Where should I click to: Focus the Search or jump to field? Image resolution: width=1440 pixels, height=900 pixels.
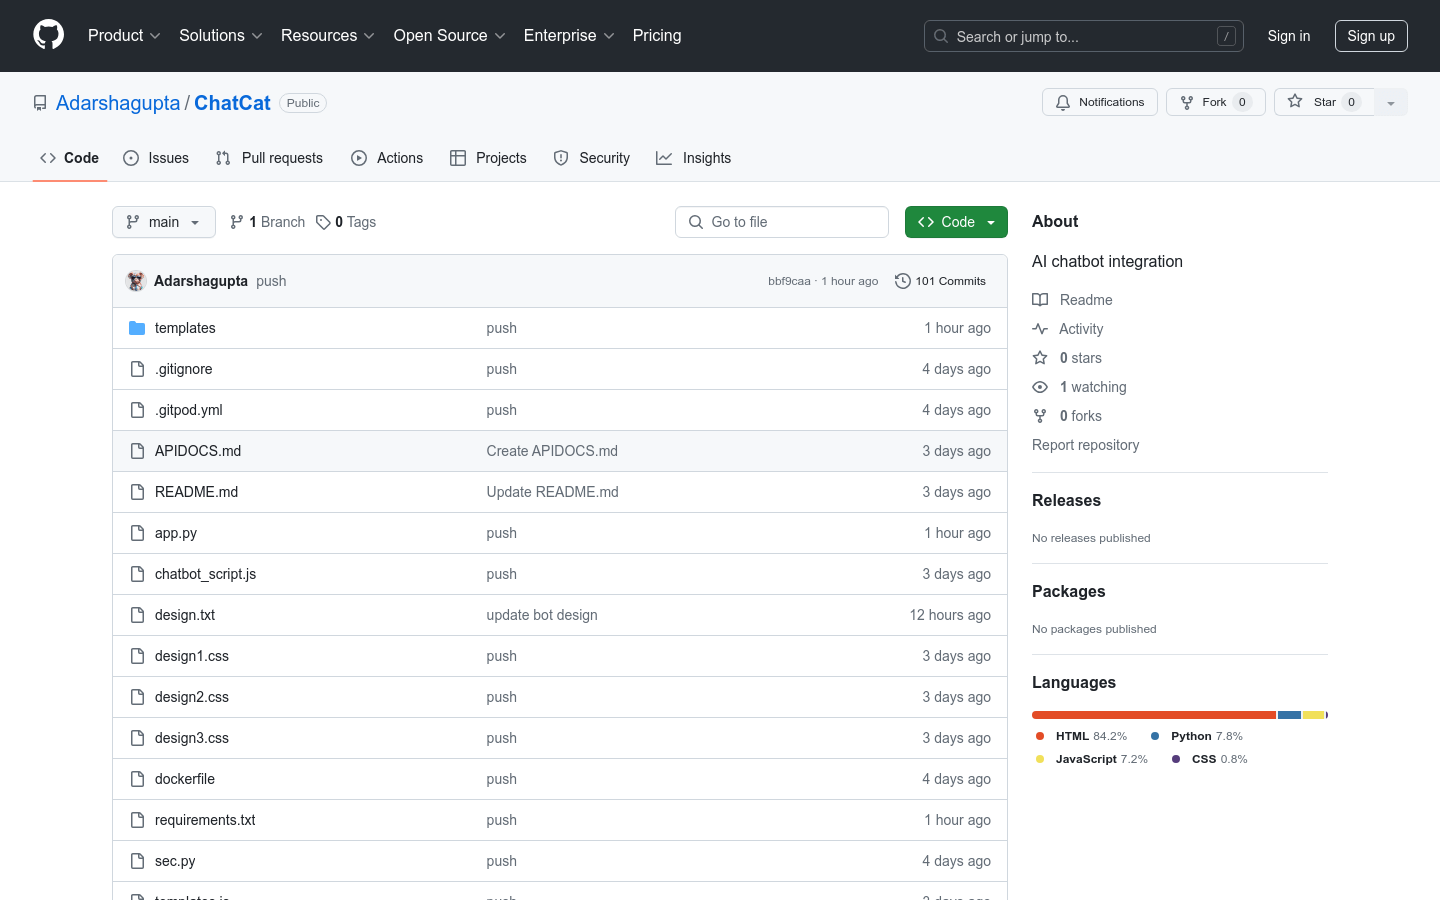coord(1084,36)
